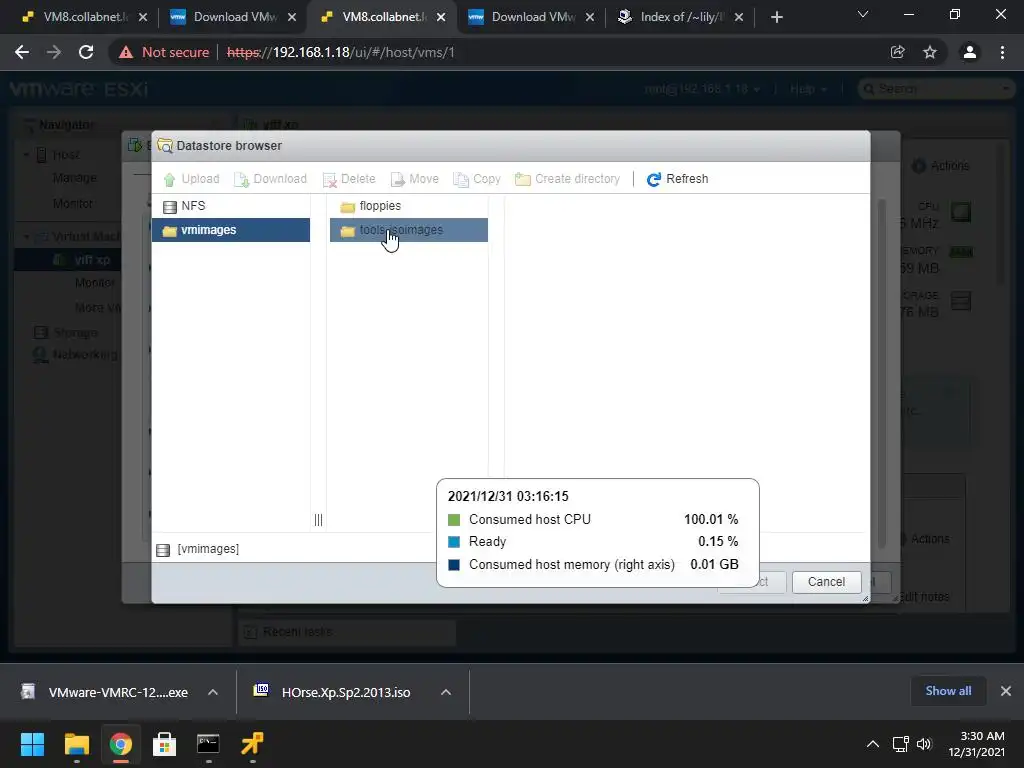Open the floppies folder
The height and width of the screenshot is (768, 1024).
[409, 206]
